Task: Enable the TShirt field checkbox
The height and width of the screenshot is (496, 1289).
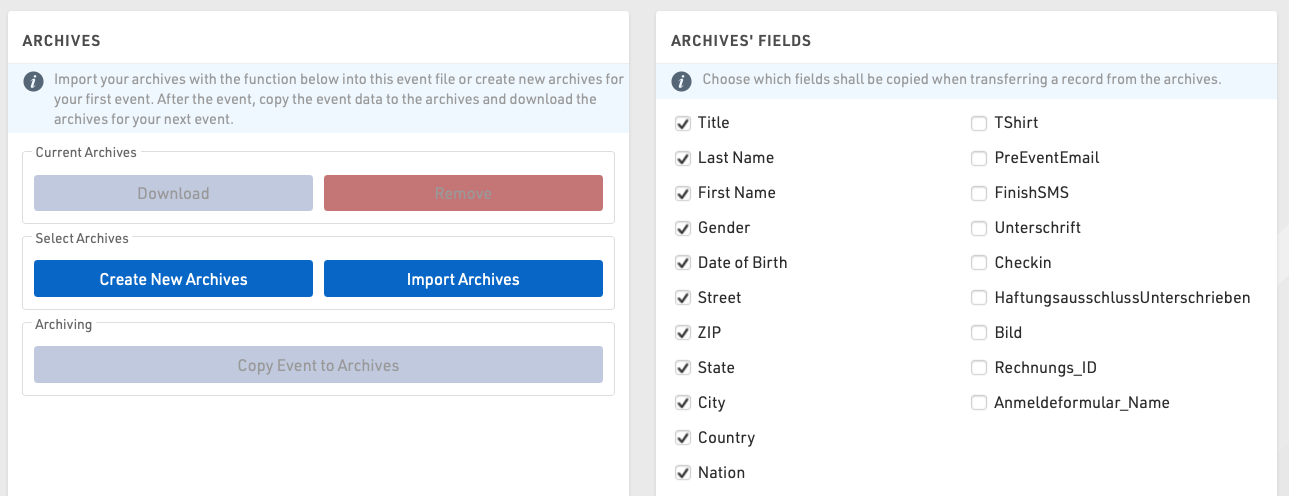Action: tap(979, 123)
